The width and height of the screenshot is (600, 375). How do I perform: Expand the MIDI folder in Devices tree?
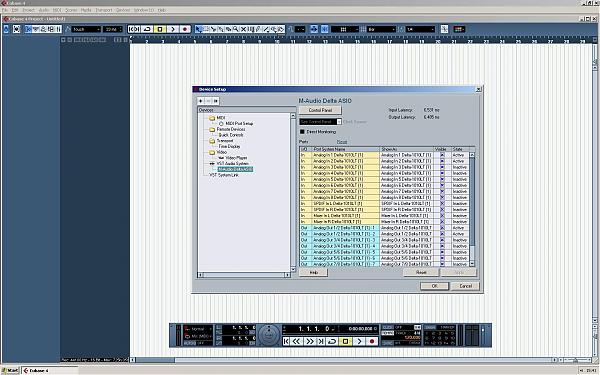212,118
